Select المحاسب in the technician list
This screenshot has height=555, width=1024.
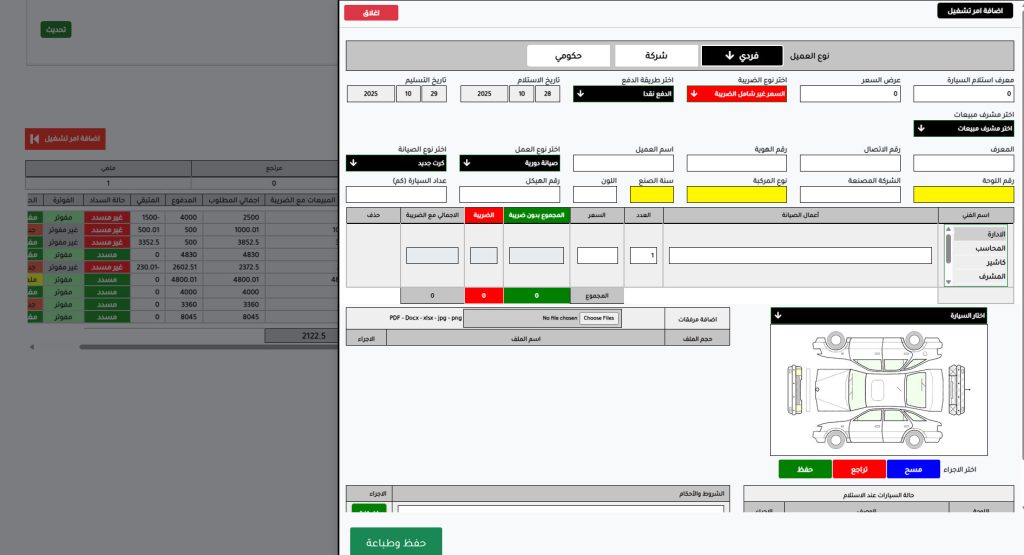coord(978,248)
